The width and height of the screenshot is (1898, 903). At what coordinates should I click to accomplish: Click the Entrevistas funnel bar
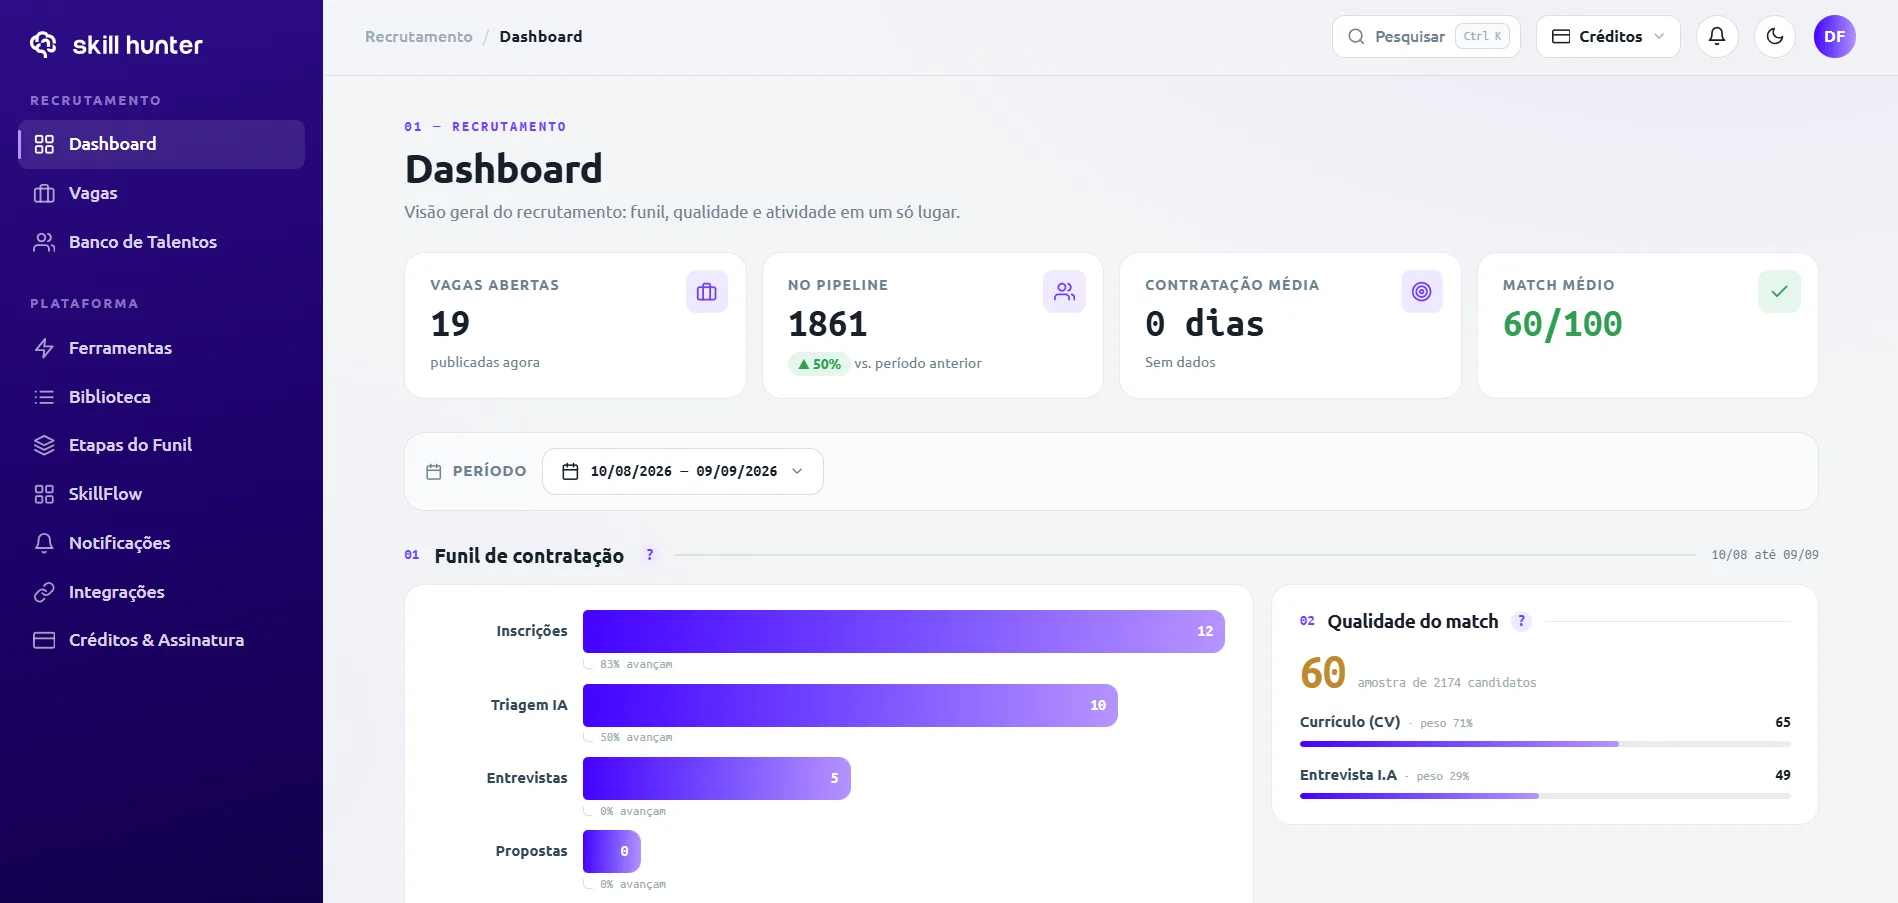[717, 778]
